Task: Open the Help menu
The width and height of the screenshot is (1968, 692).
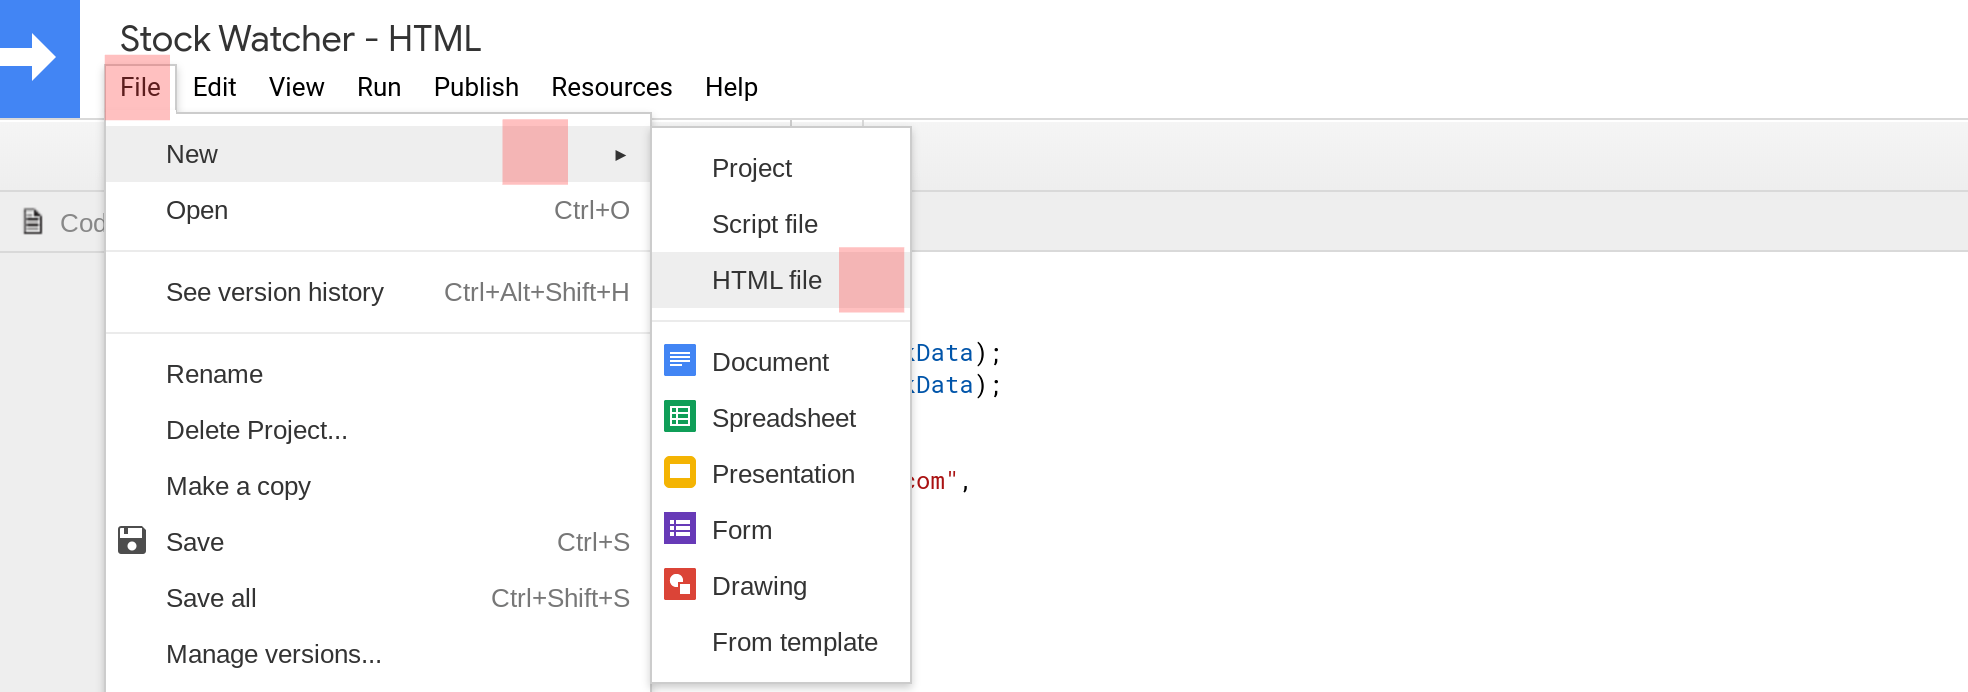Action: (x=731, y=88)
